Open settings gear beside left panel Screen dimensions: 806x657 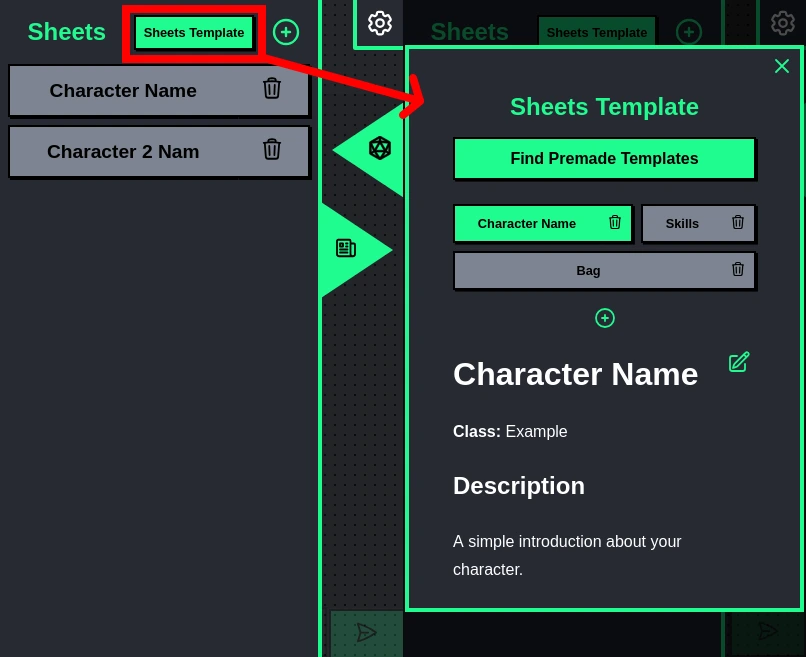[x=380, y=23]
